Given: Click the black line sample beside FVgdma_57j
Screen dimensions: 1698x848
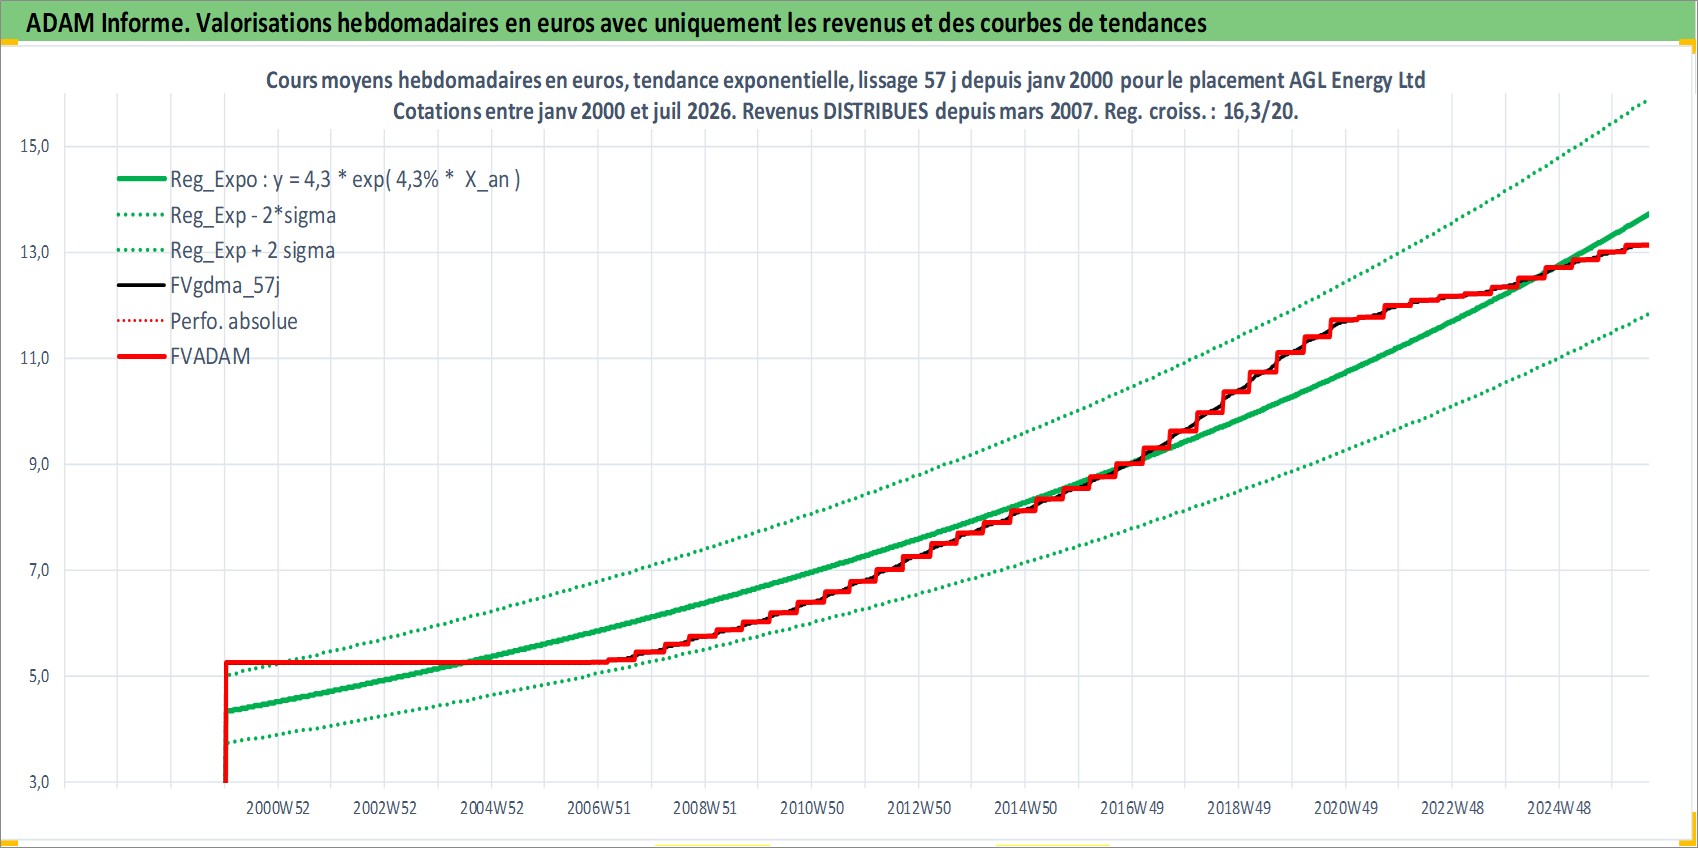Looking at the screenshot, I should pos(141,285).
